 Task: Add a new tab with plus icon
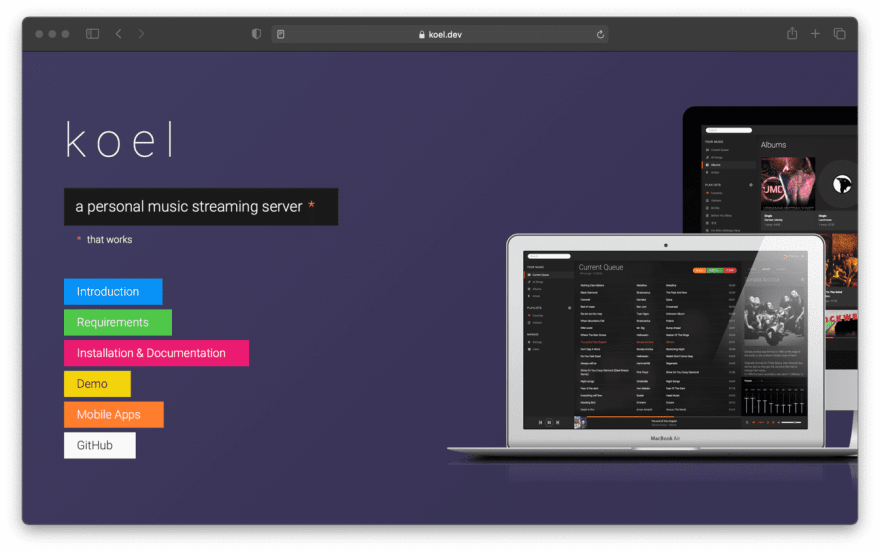(x=815, y=34)
